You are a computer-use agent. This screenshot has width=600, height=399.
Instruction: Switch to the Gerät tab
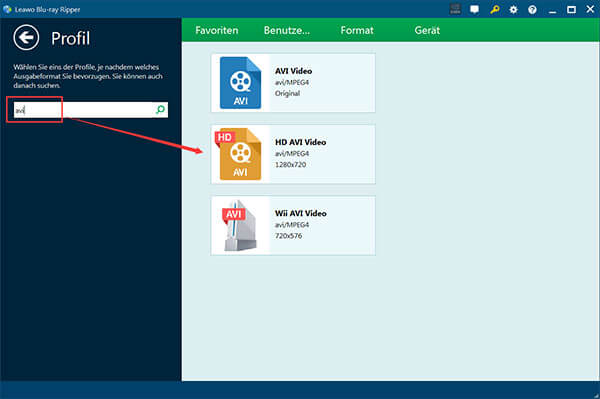click(x=427, y=30)
